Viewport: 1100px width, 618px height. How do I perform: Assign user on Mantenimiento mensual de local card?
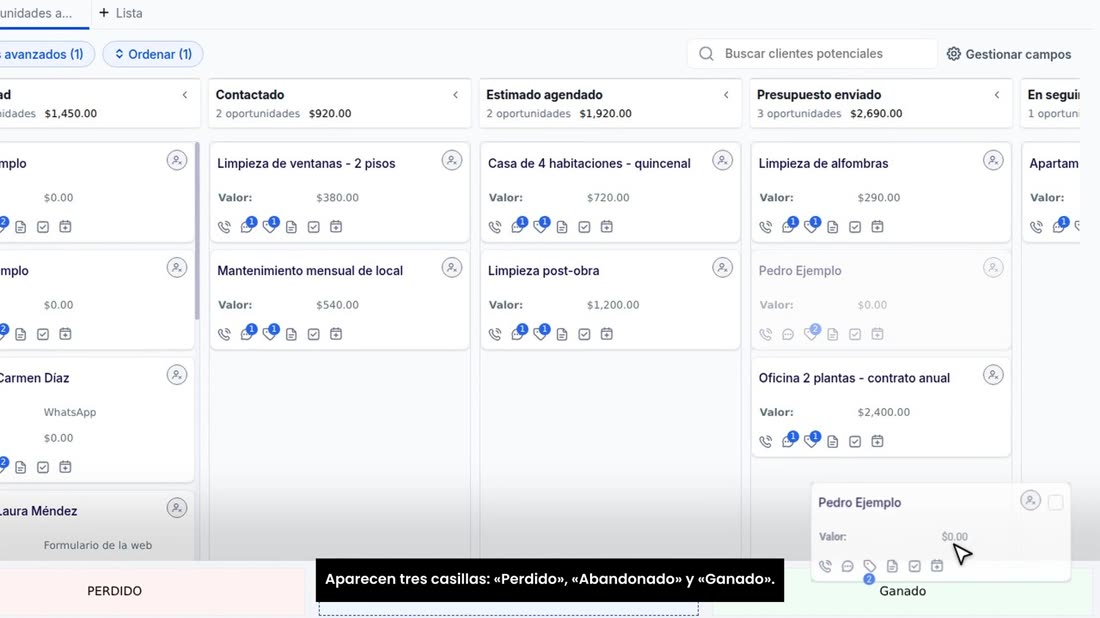tap(452, 268)
